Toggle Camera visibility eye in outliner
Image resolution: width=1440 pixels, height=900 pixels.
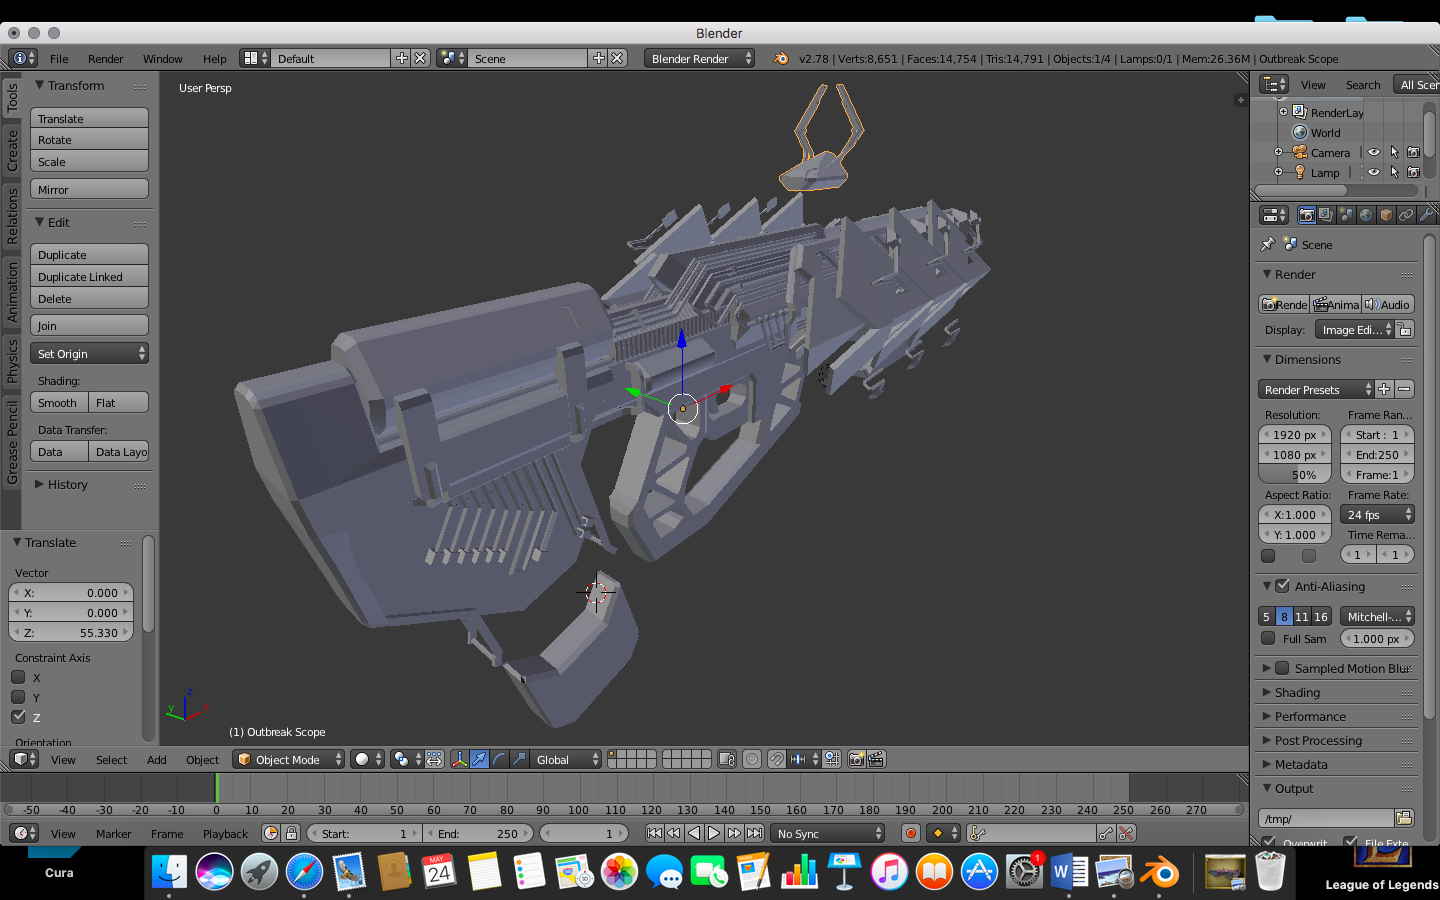[1374, 152]
